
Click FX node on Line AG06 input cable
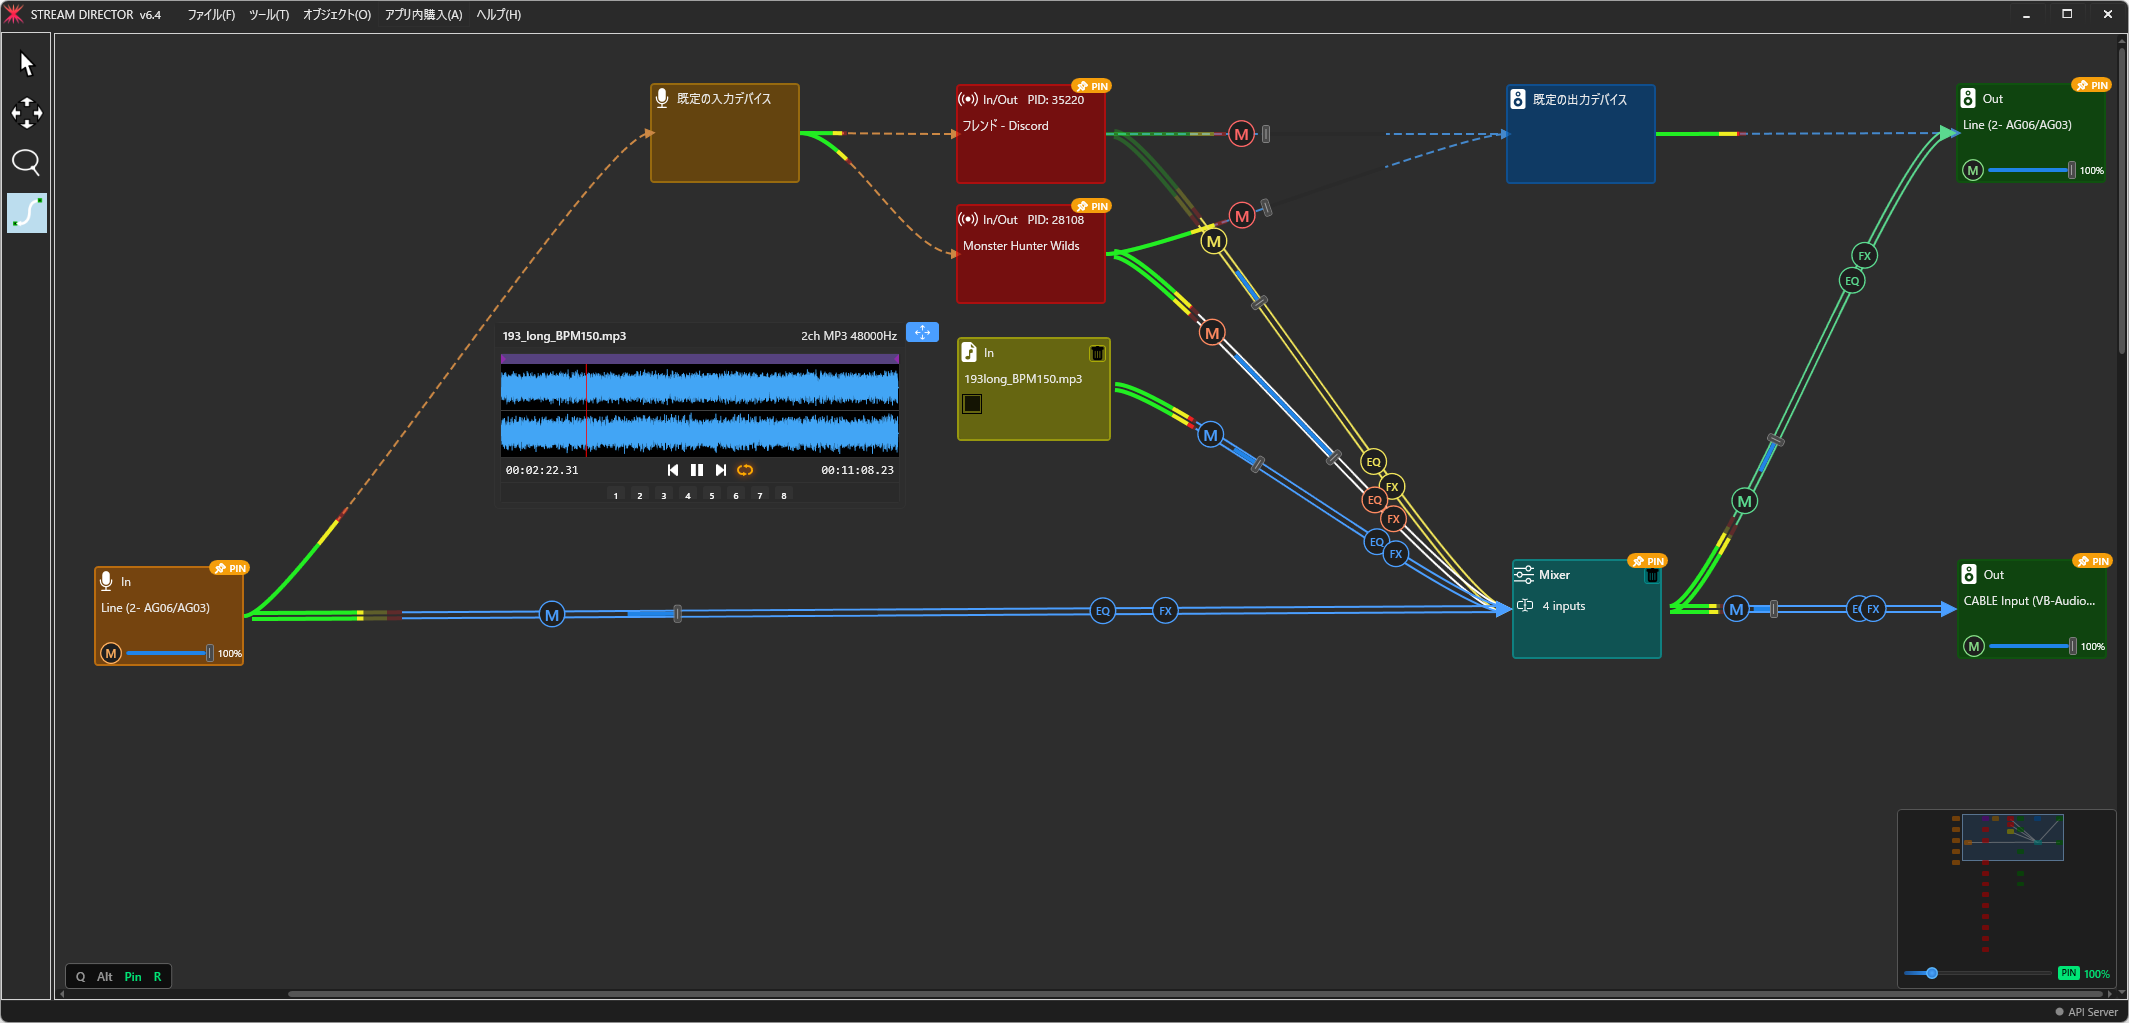(x=1165, y=611)
